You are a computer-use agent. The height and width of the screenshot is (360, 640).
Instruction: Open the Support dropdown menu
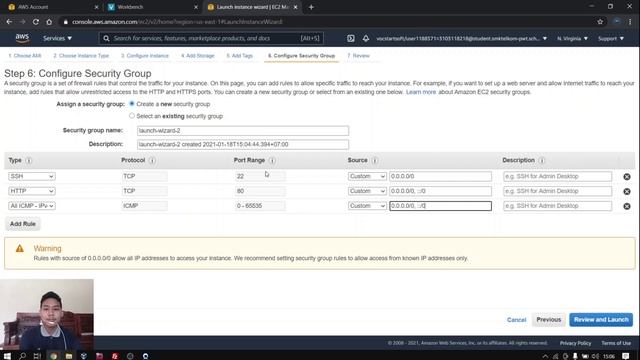[x=611, y=38]
